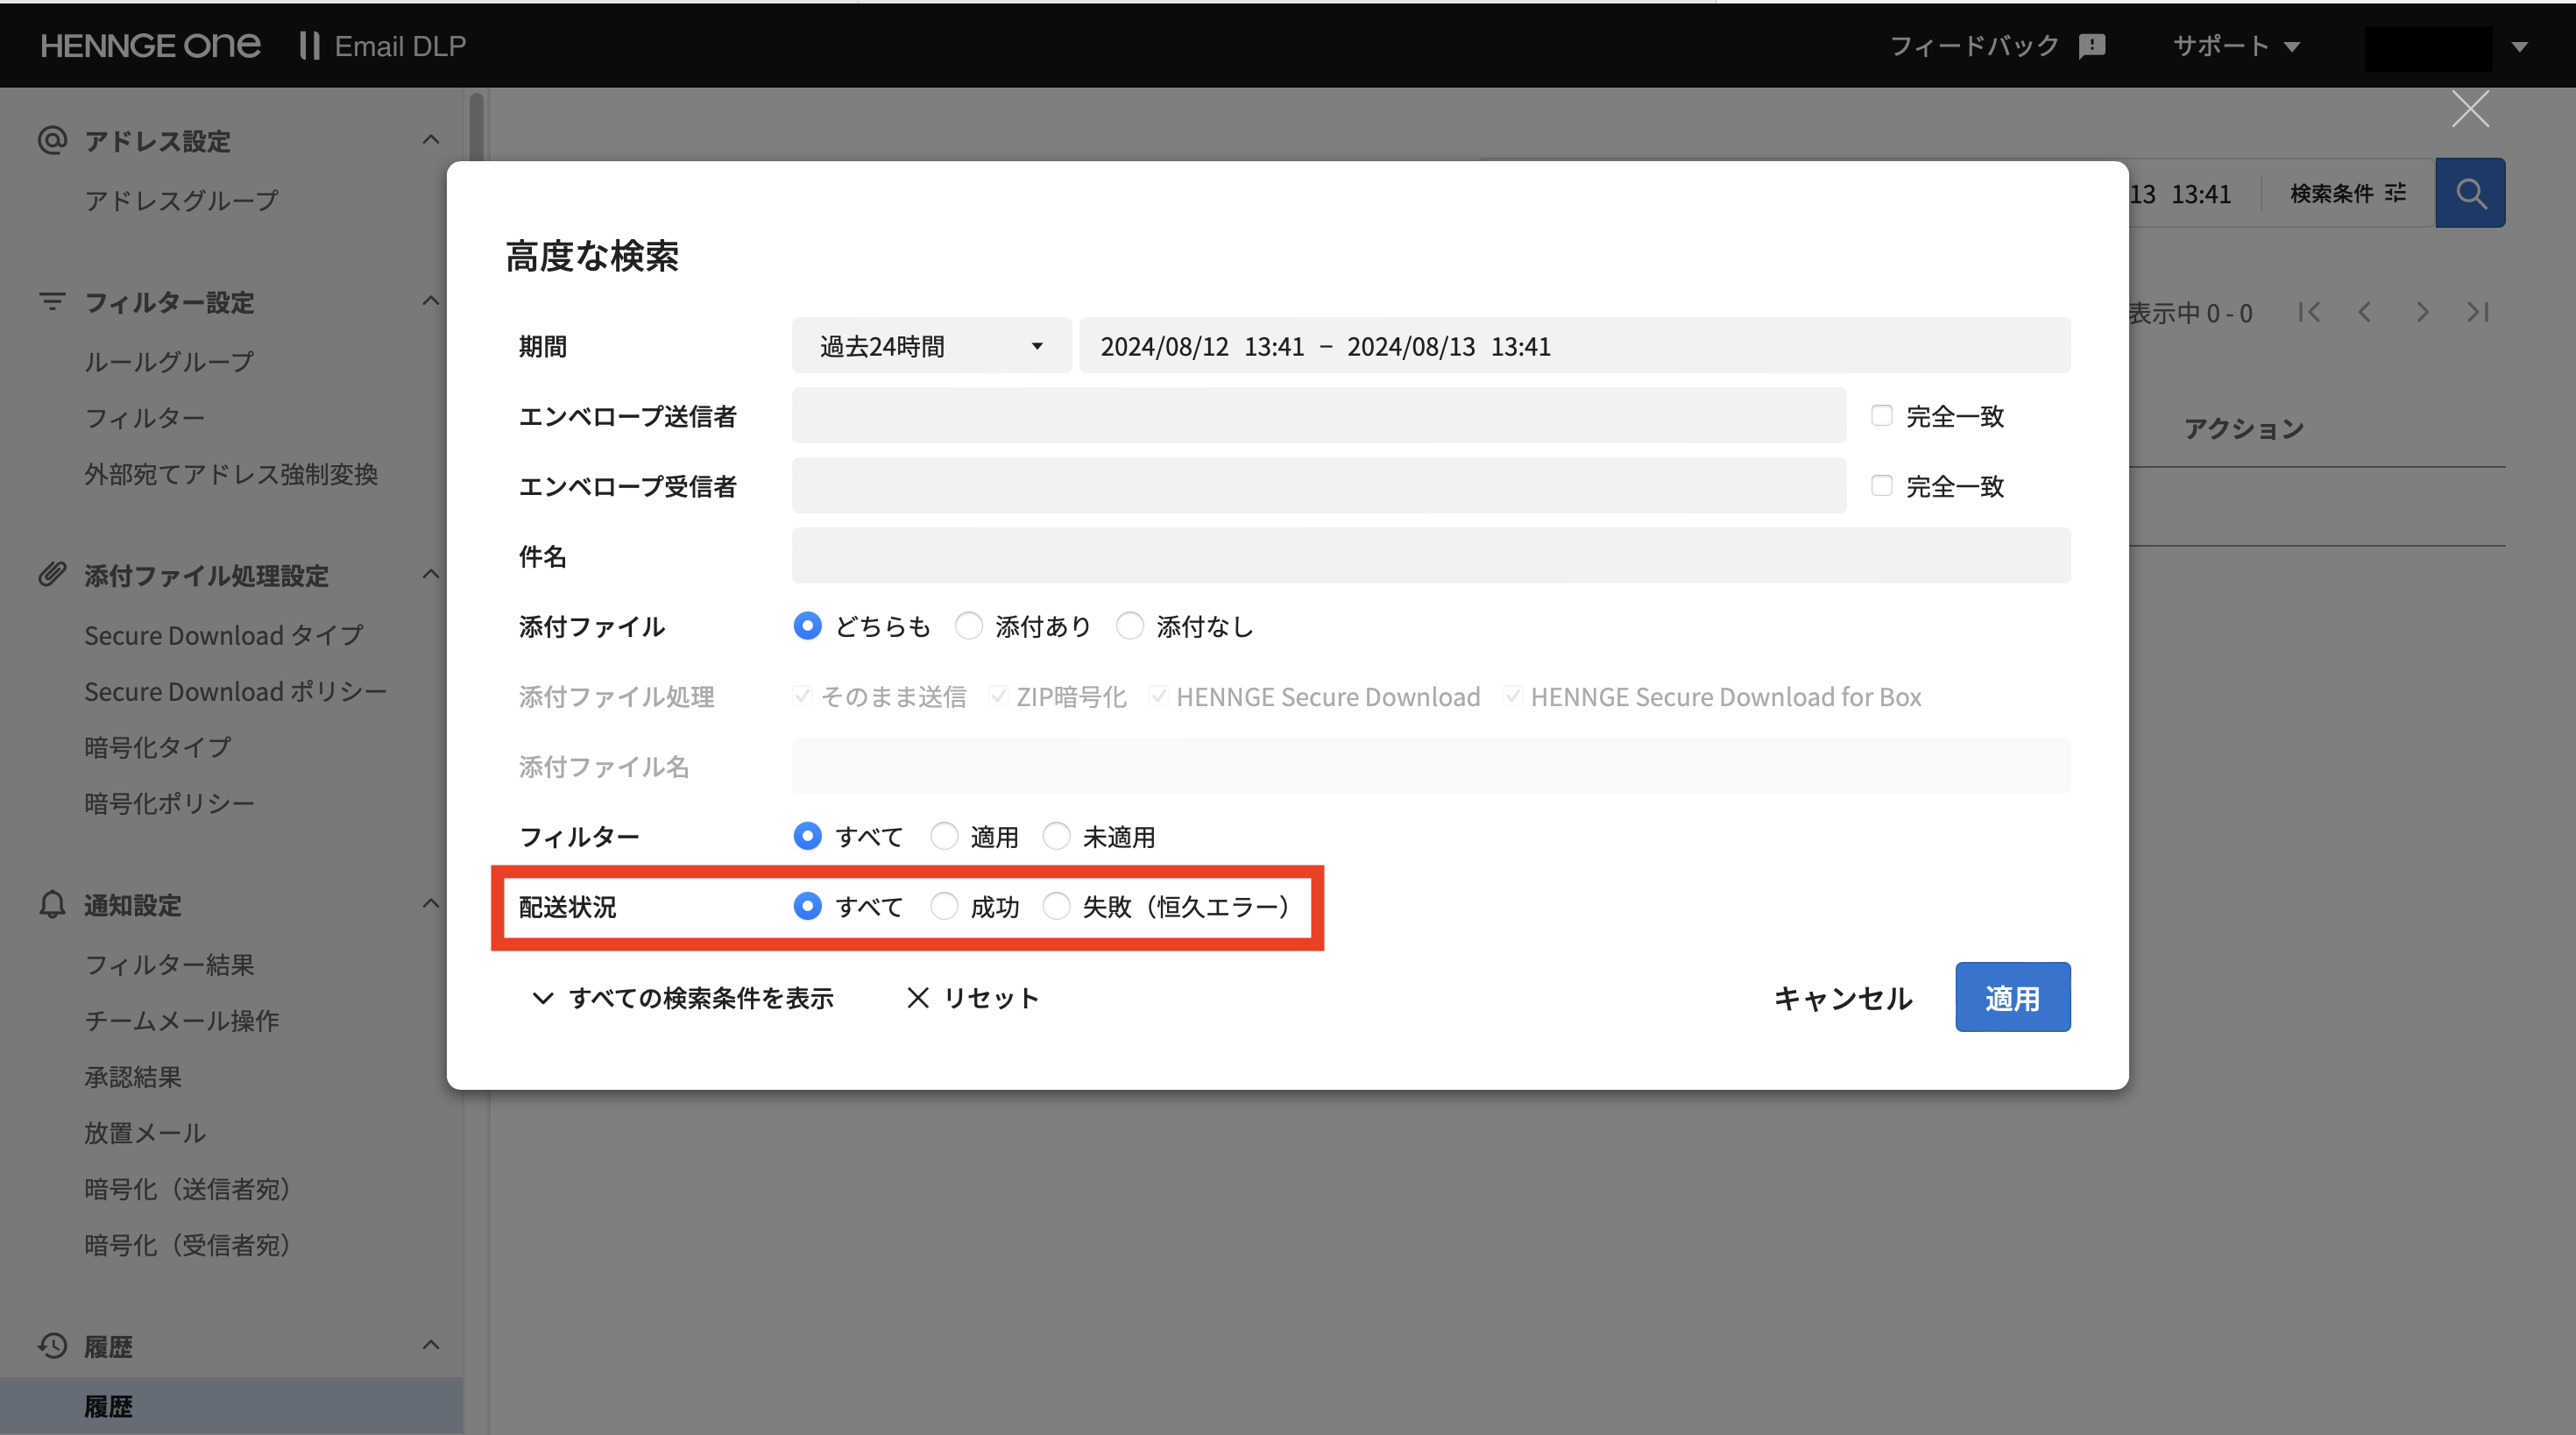This screenshot has width=2576, height=1435.
Task: Open the サポート dropdown menu
Action: coord(2236,46)
